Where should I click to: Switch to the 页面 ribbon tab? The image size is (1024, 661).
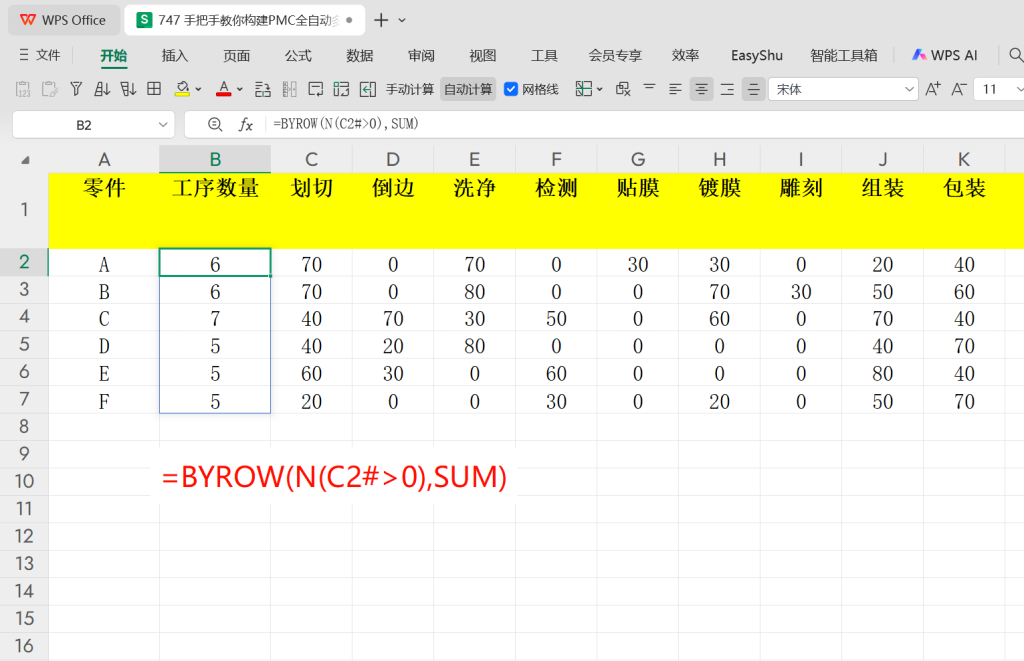pyautogui.click(x=236, y=56)
